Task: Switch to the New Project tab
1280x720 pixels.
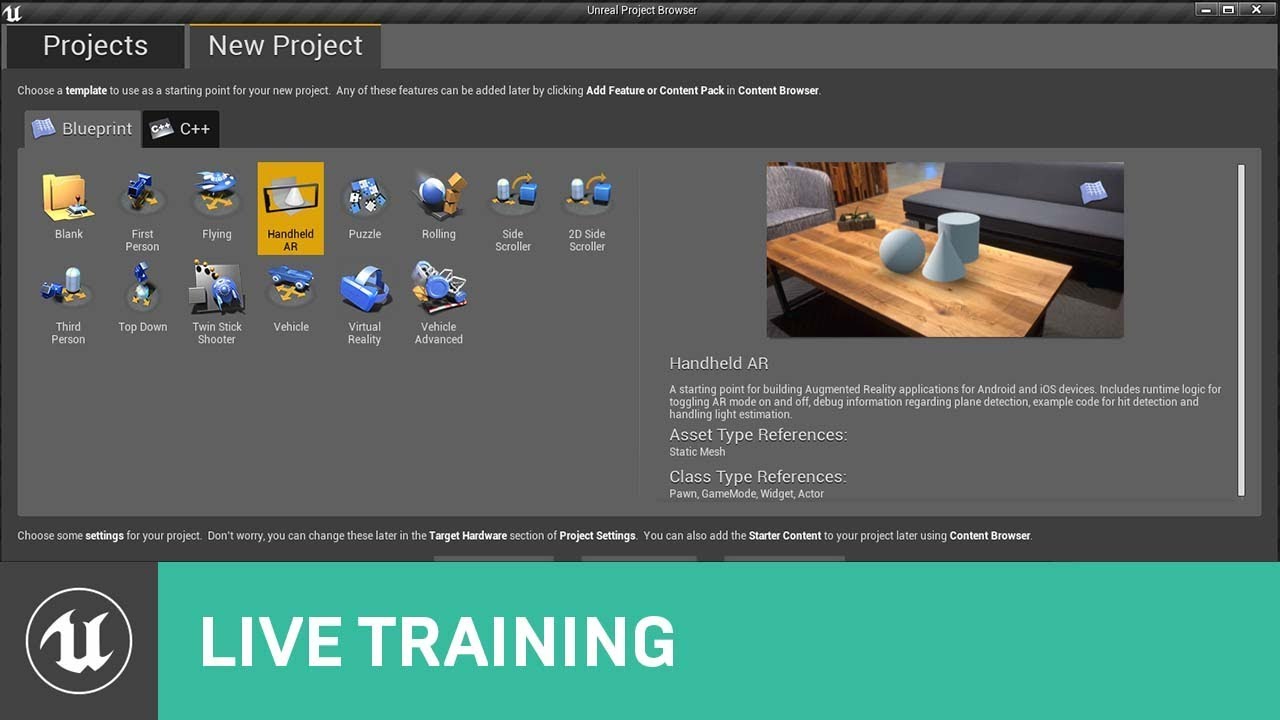Action: [285, 46]
